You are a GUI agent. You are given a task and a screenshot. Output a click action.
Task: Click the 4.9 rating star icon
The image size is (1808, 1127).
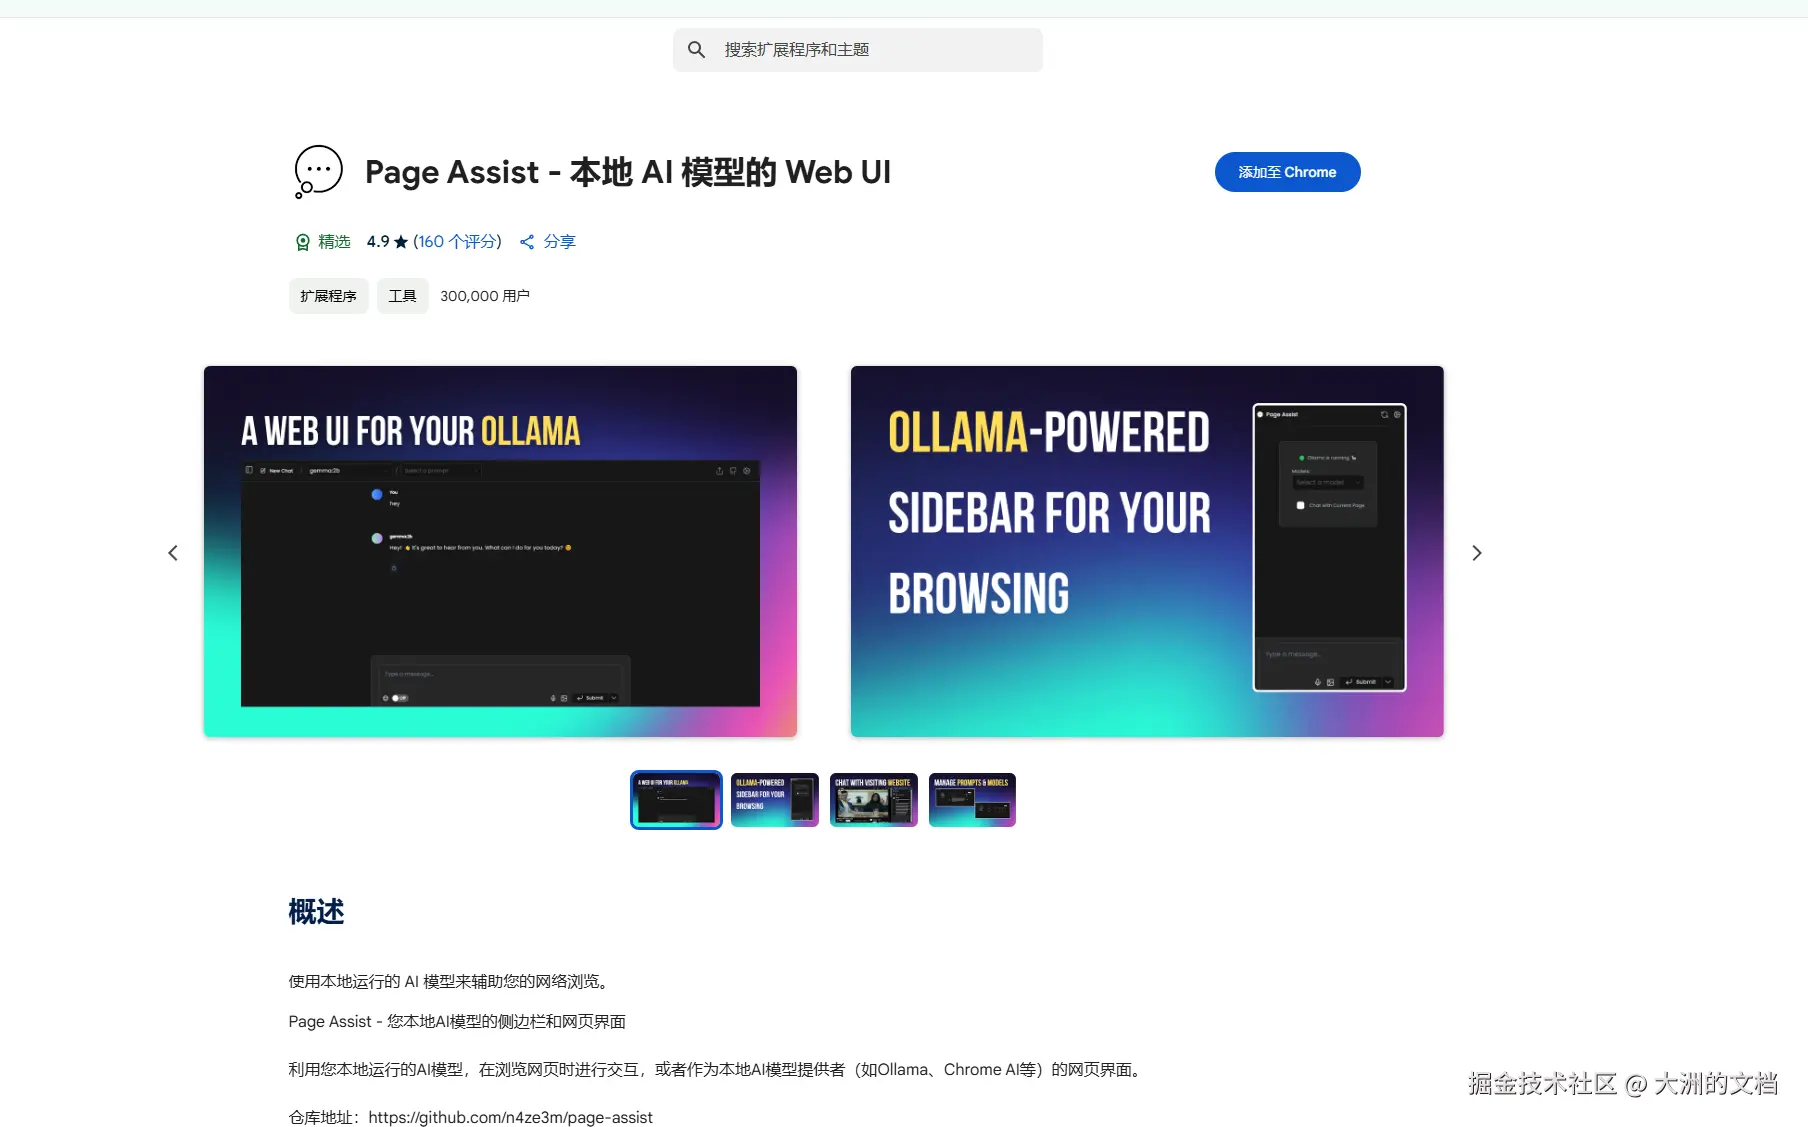[x=401, y=242]
